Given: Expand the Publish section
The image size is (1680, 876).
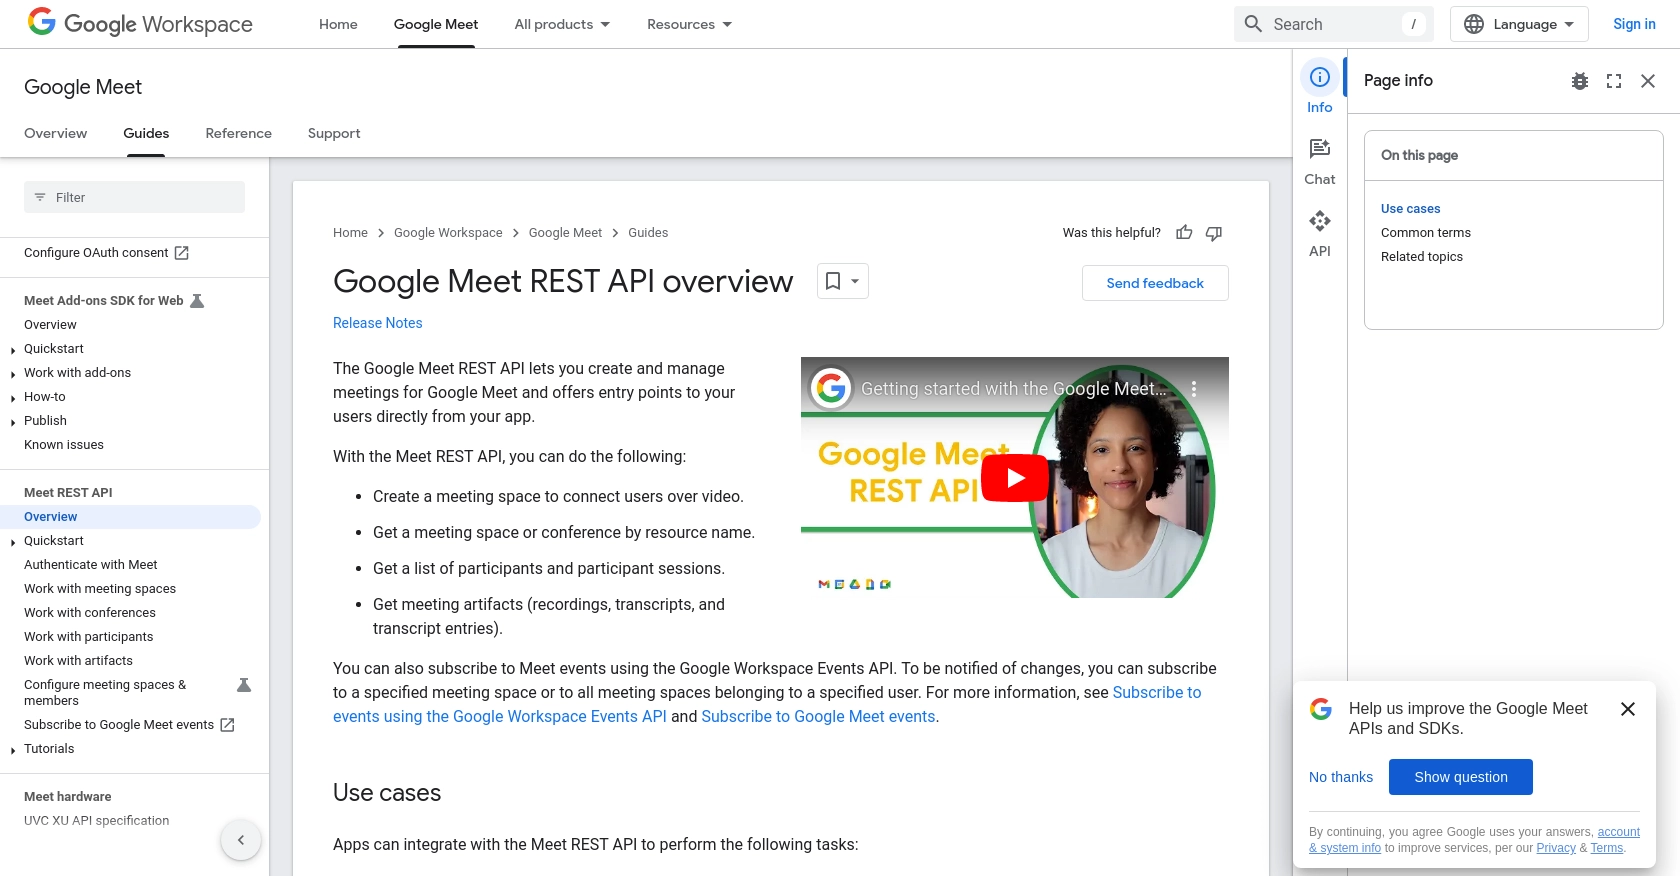Looking at the screenshot, I should [13, 422].
